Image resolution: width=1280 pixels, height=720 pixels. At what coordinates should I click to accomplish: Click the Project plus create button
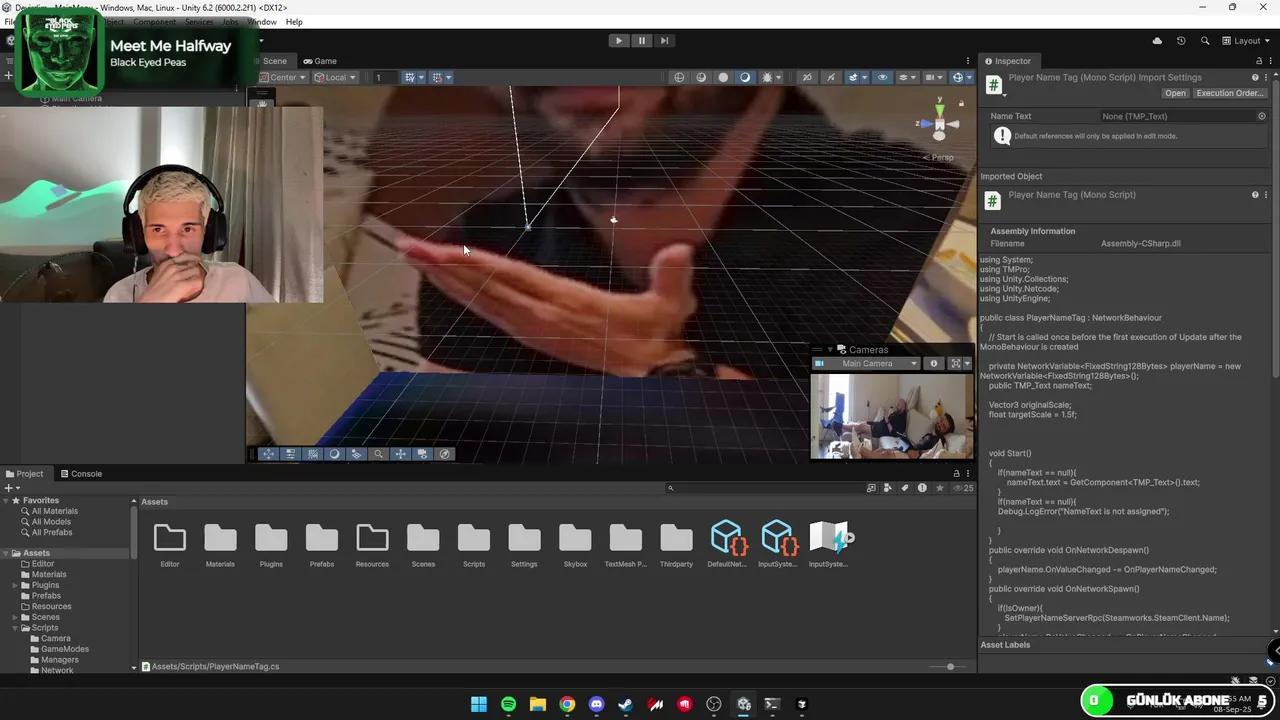[x=10, y=488]
